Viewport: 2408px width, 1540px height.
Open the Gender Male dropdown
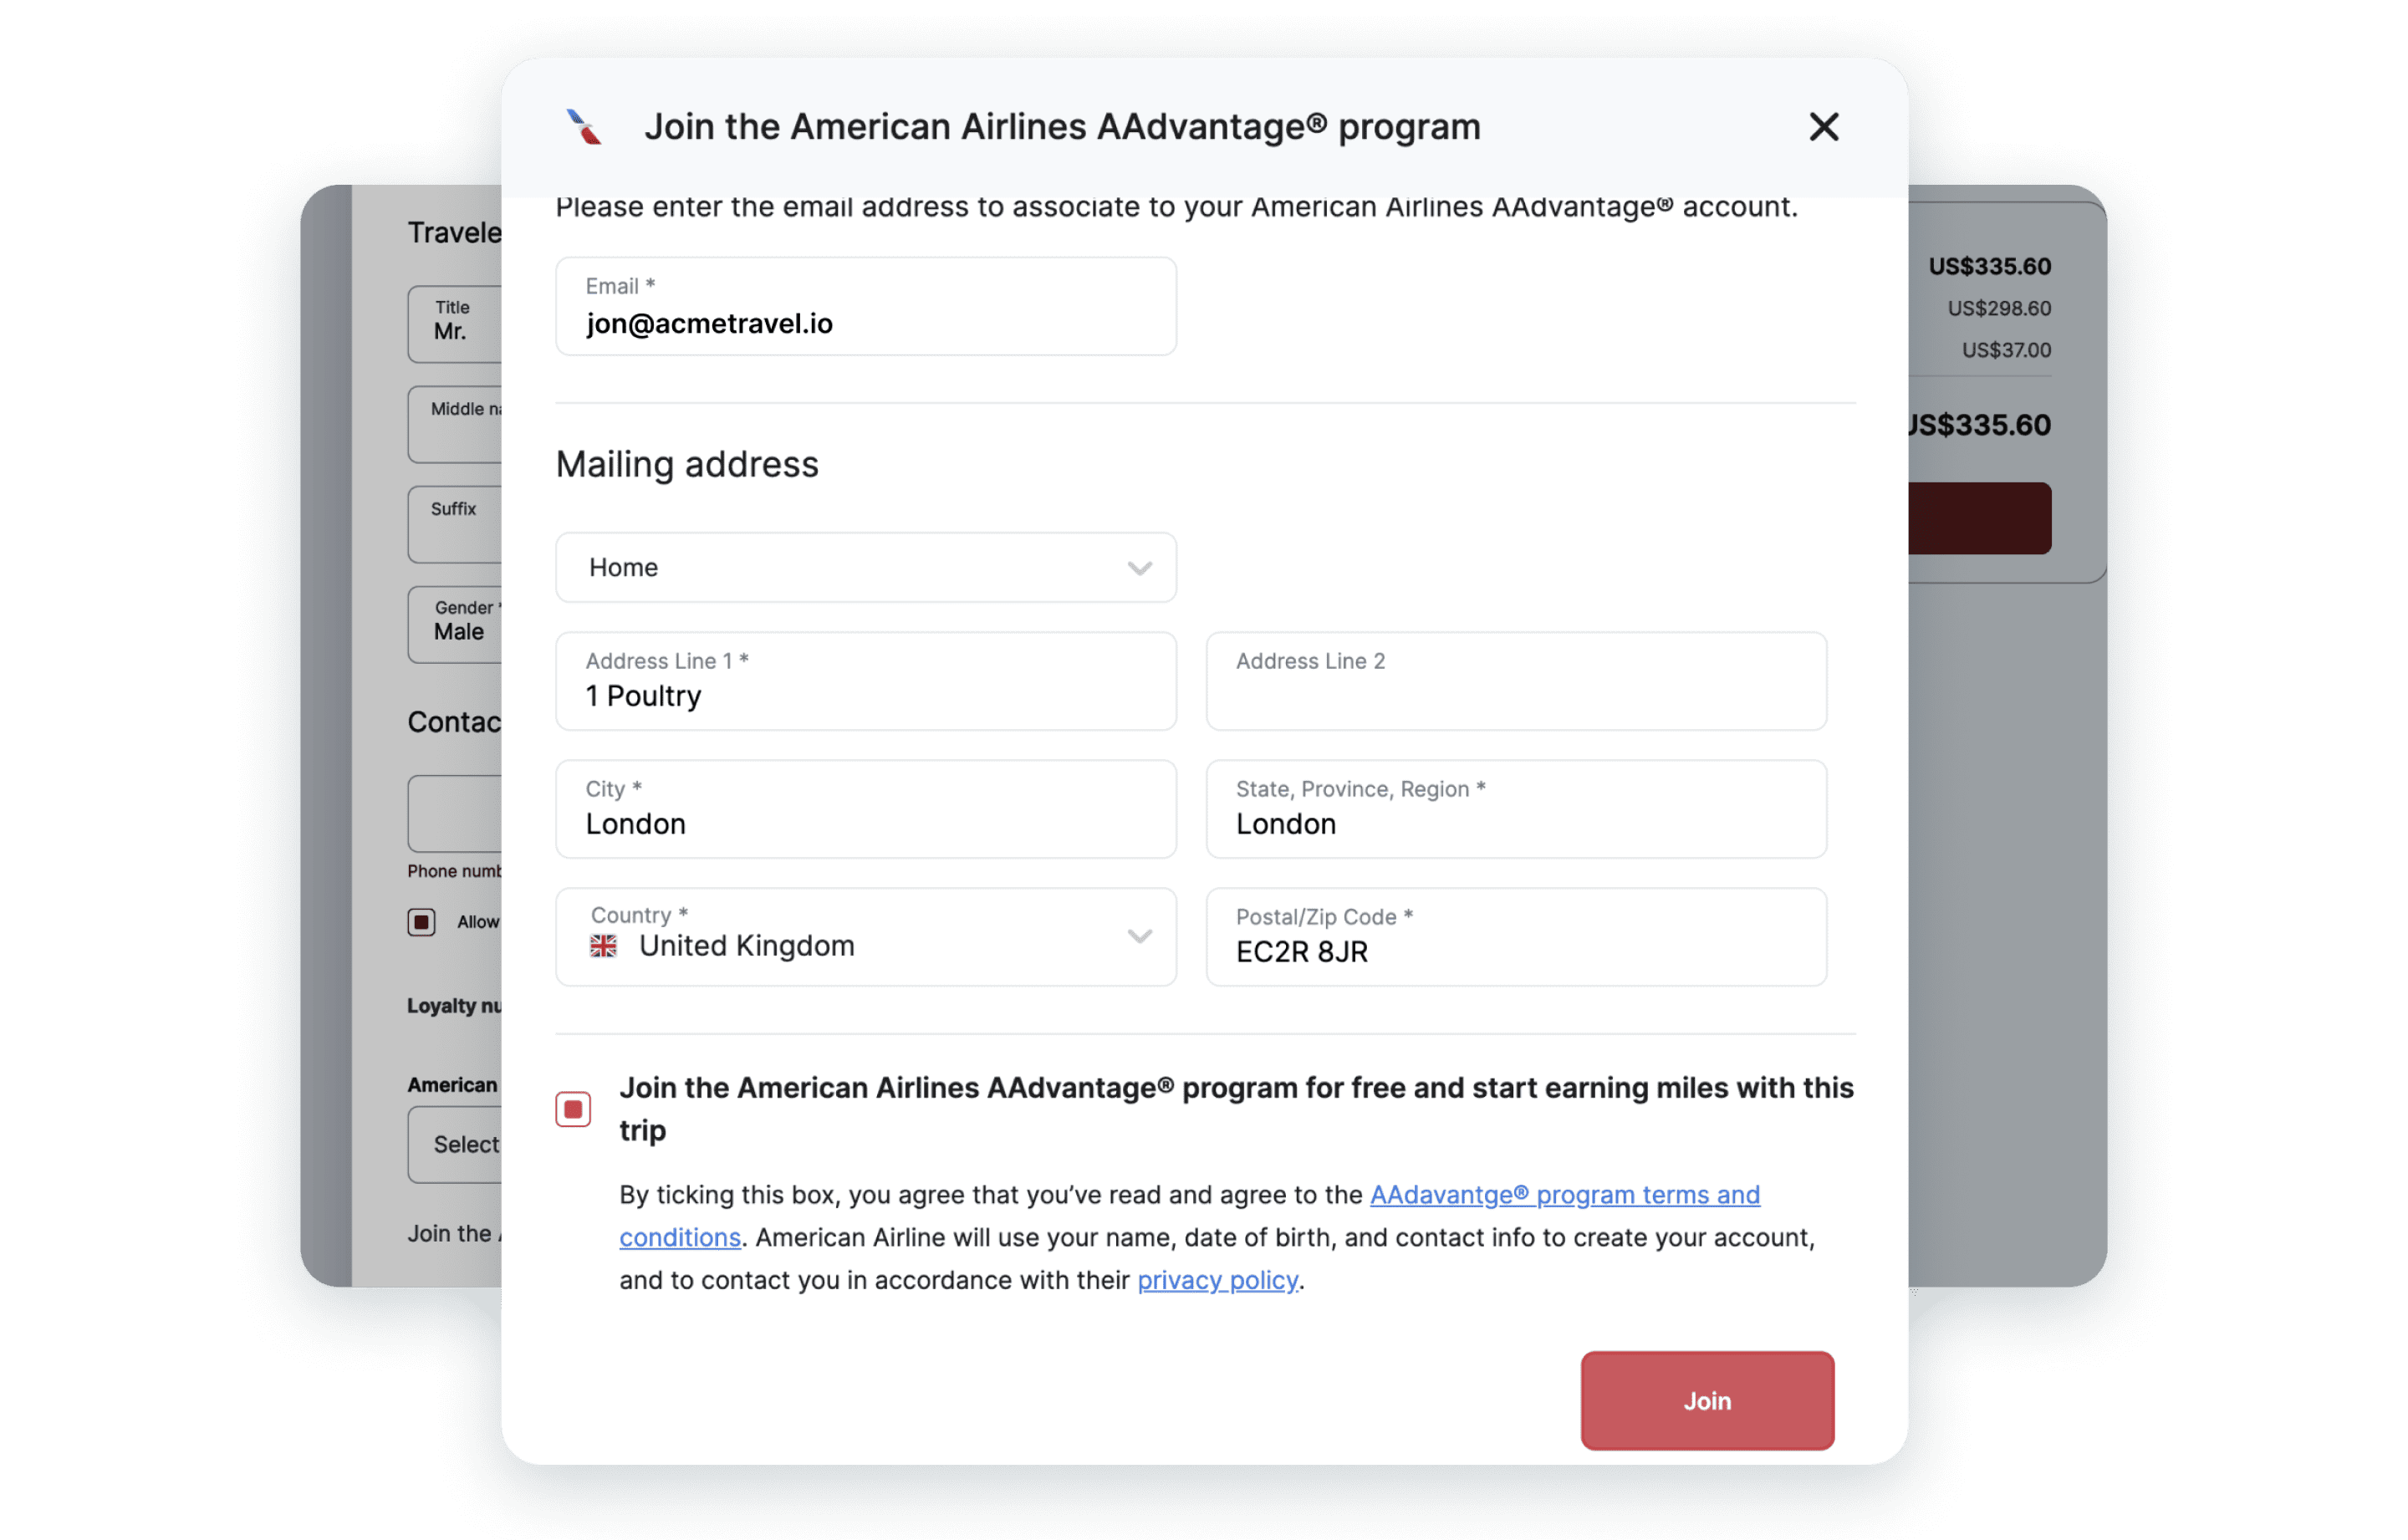click(455, 624)
